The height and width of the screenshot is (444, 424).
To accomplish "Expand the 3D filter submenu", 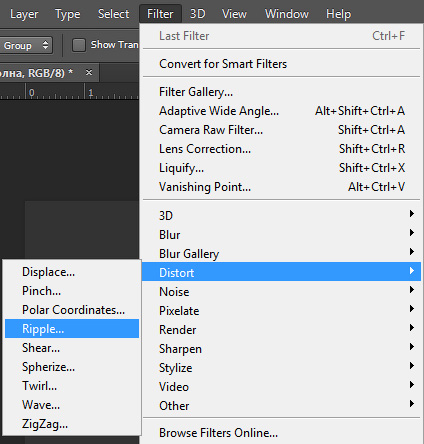I will coord(281,216).
